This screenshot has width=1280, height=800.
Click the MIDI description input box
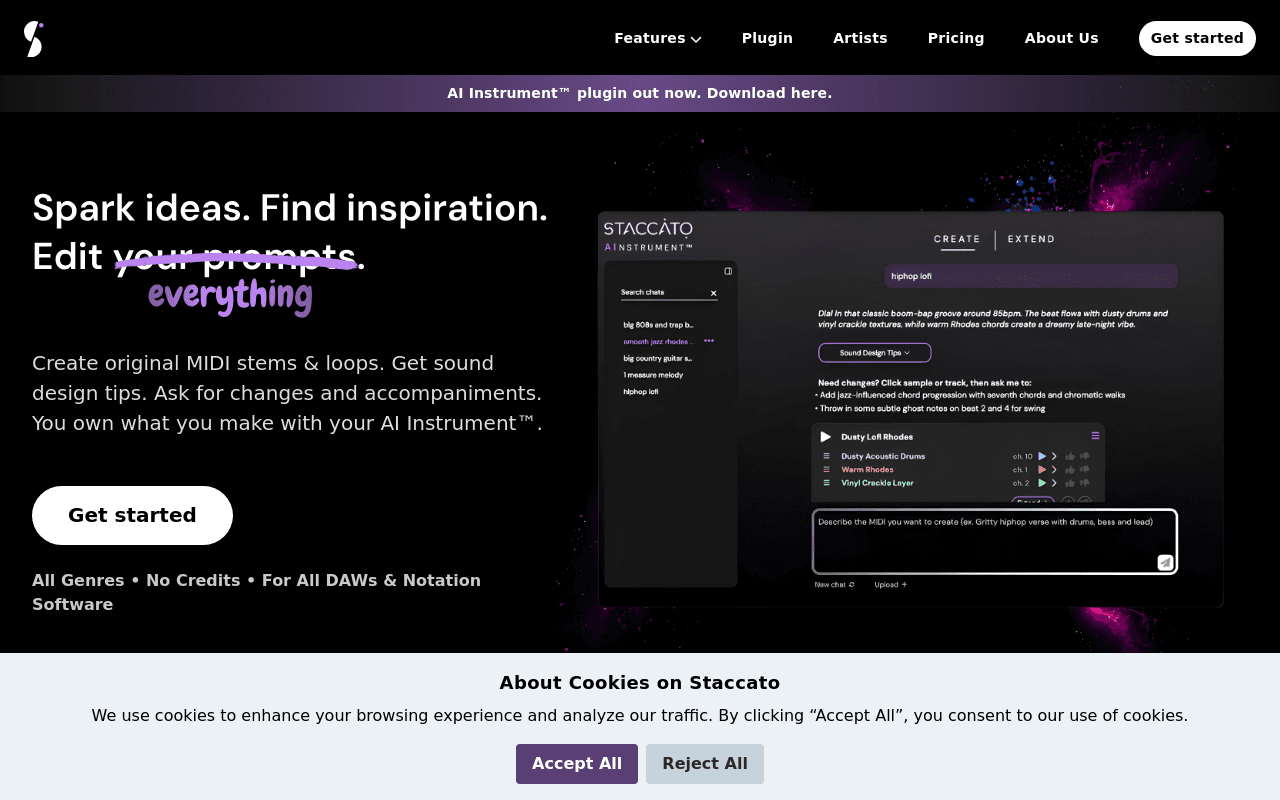[994, 542]
